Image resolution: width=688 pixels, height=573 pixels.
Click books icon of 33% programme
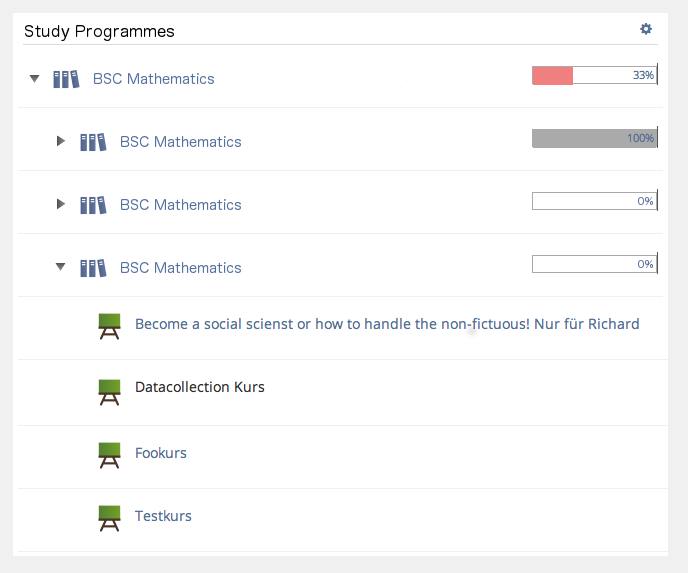click(66, 79)
